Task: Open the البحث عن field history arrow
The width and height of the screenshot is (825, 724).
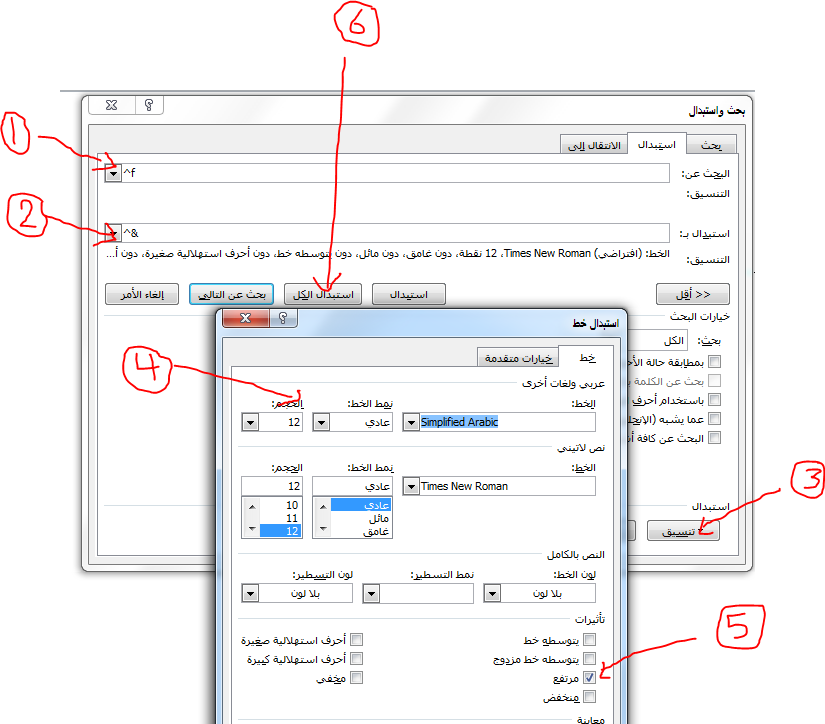Action: (113, 174)
